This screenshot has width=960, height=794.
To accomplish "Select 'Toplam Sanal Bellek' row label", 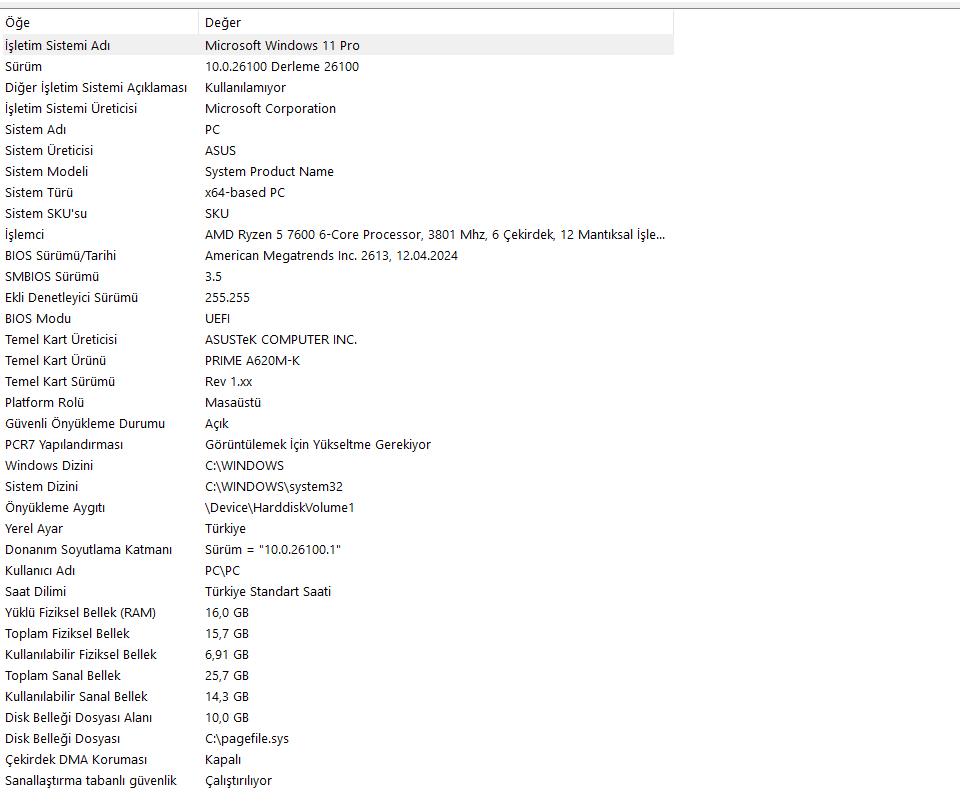I will point(62,676).
